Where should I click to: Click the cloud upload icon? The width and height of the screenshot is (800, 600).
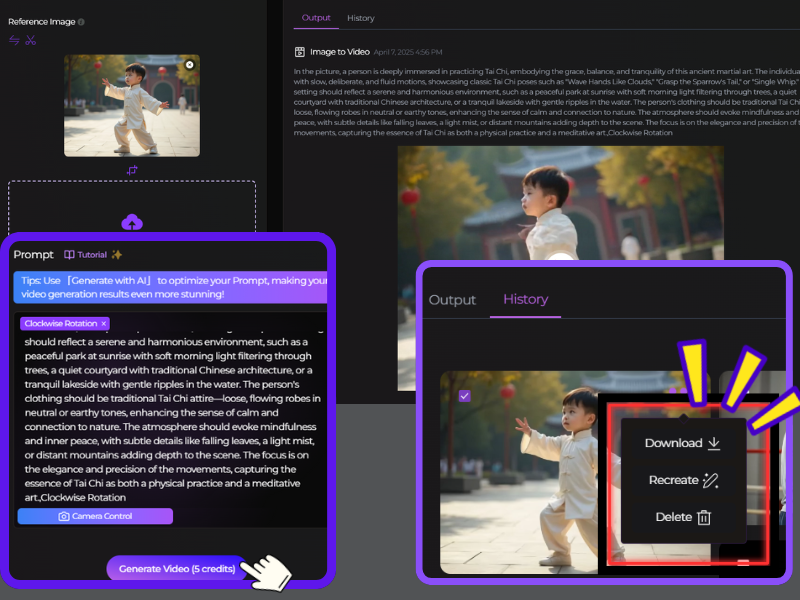tap(132, 222)
